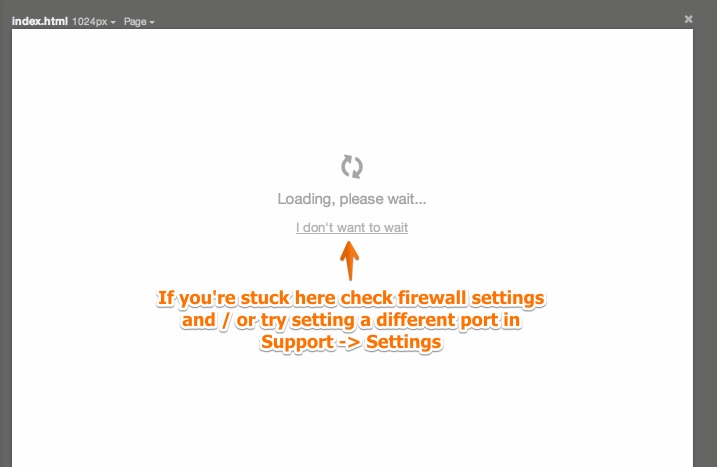Follow the "I don't want to wait" link

tap(352, 227)
